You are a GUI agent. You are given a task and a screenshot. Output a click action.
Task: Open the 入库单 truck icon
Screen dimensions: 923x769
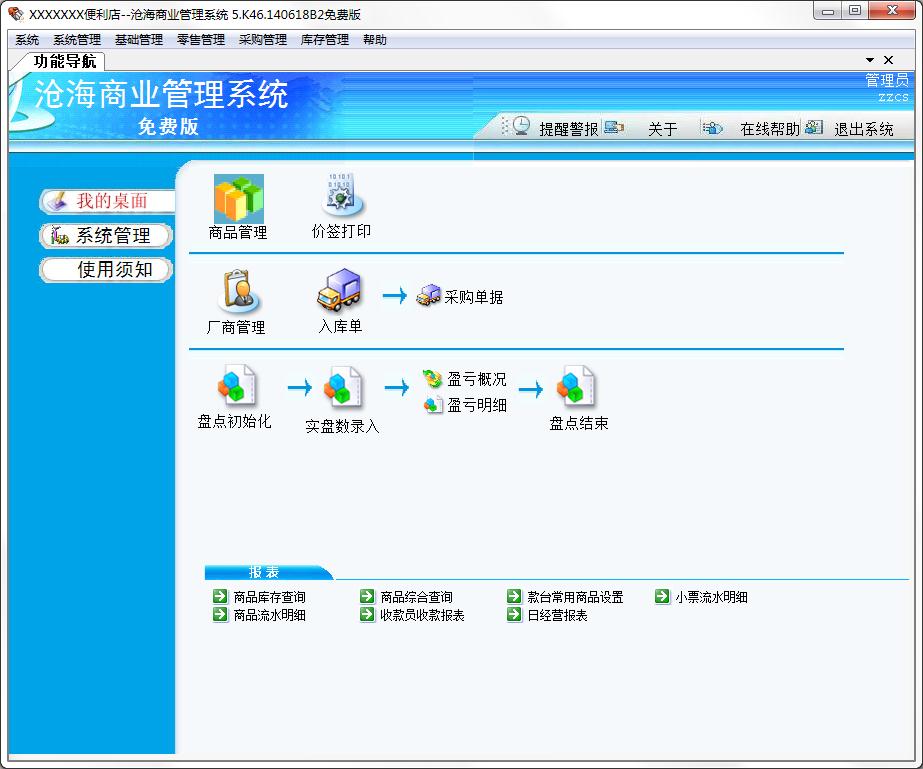pos(340,290)
